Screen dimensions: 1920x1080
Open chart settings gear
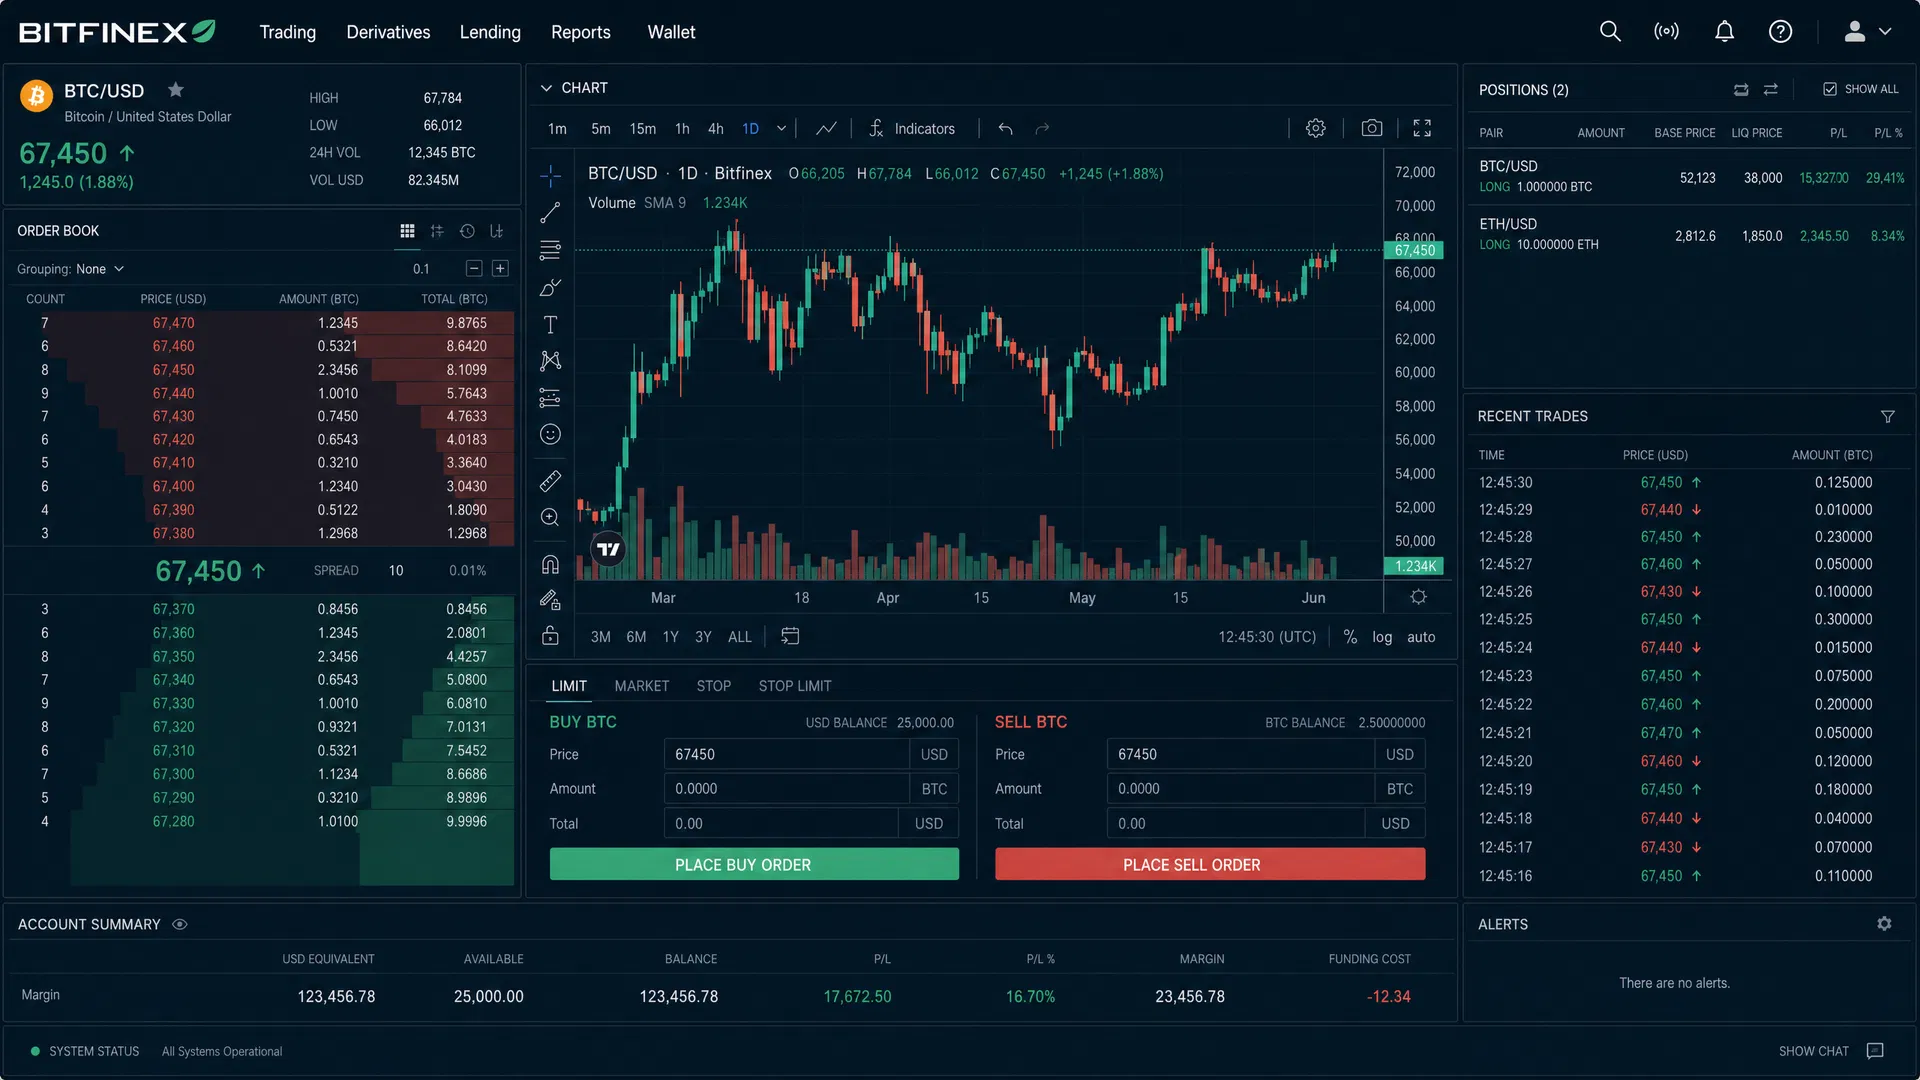pos(1316,128)
